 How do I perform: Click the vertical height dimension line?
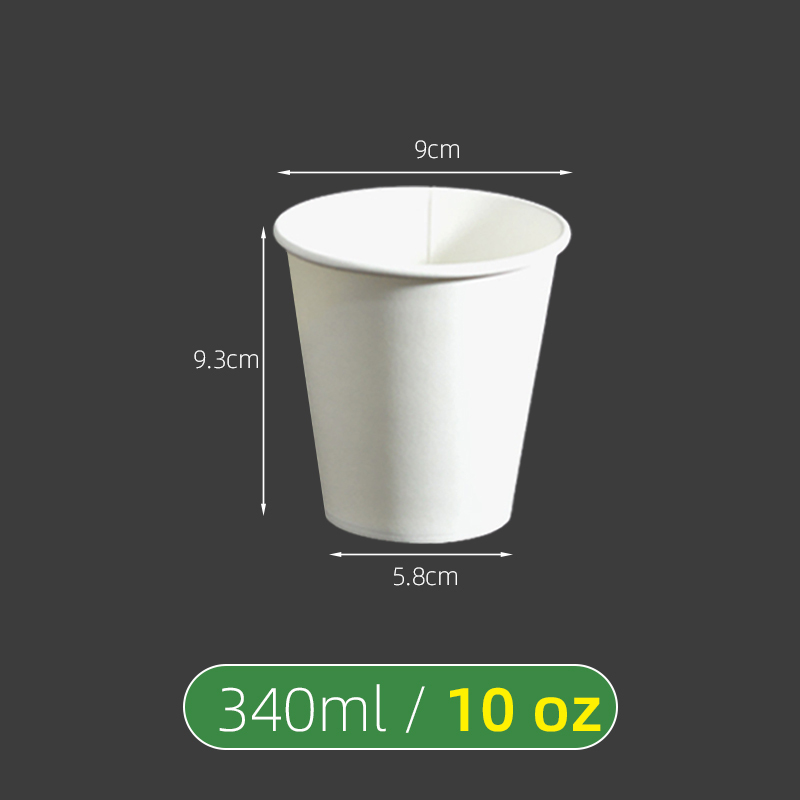click(x=263, y=371)
